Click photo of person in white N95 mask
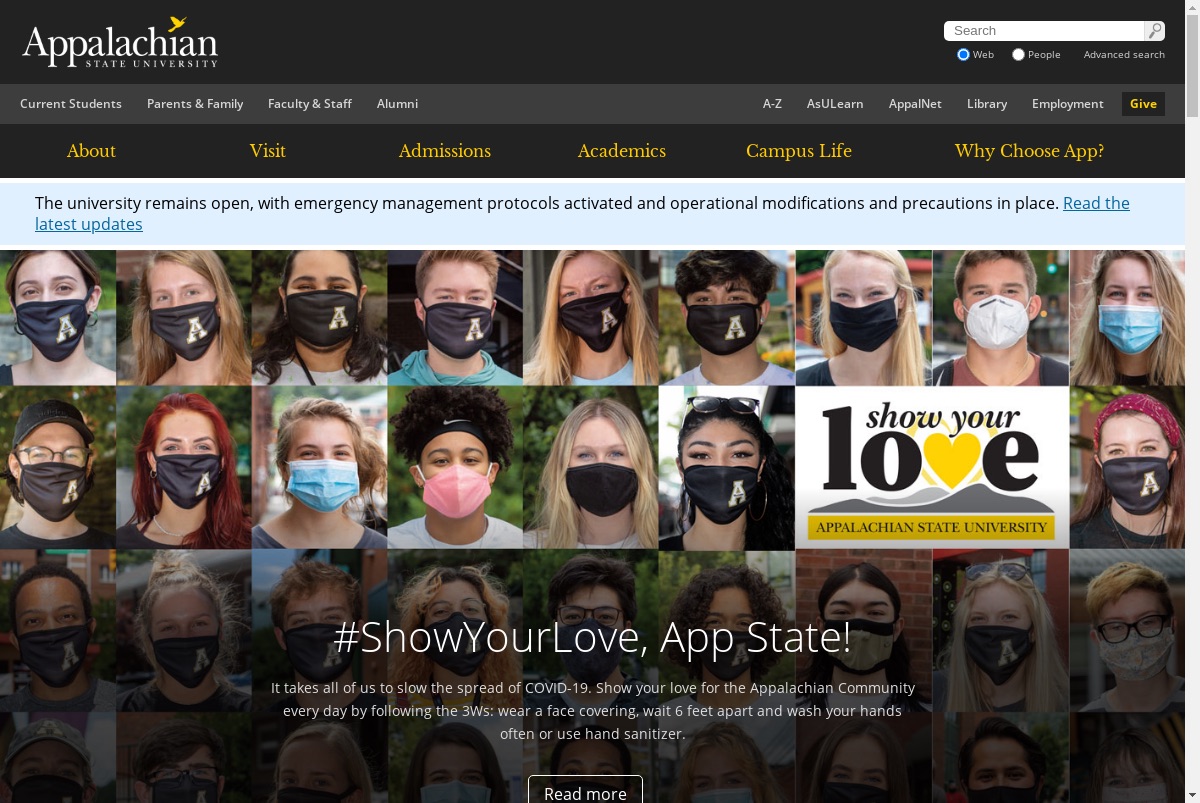The width and height of the screenshot is (1200, 803). pos(1001,317)
